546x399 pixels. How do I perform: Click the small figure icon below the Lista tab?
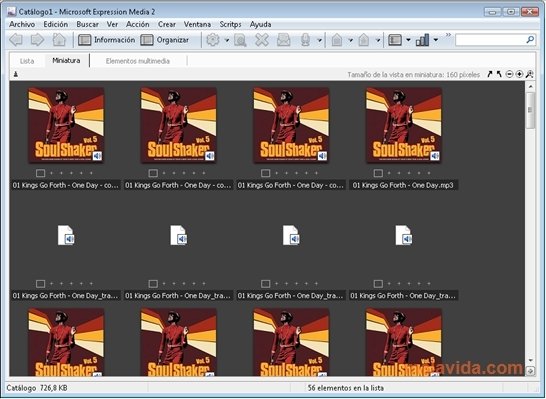point(15,74)
